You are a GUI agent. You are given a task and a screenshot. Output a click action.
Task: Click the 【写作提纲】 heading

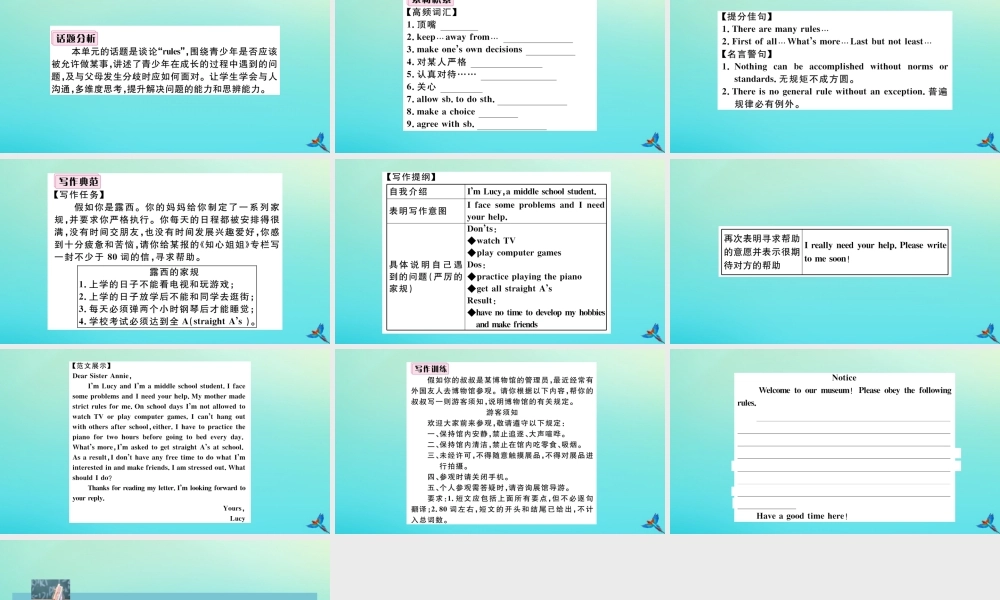tap(412, 177)
